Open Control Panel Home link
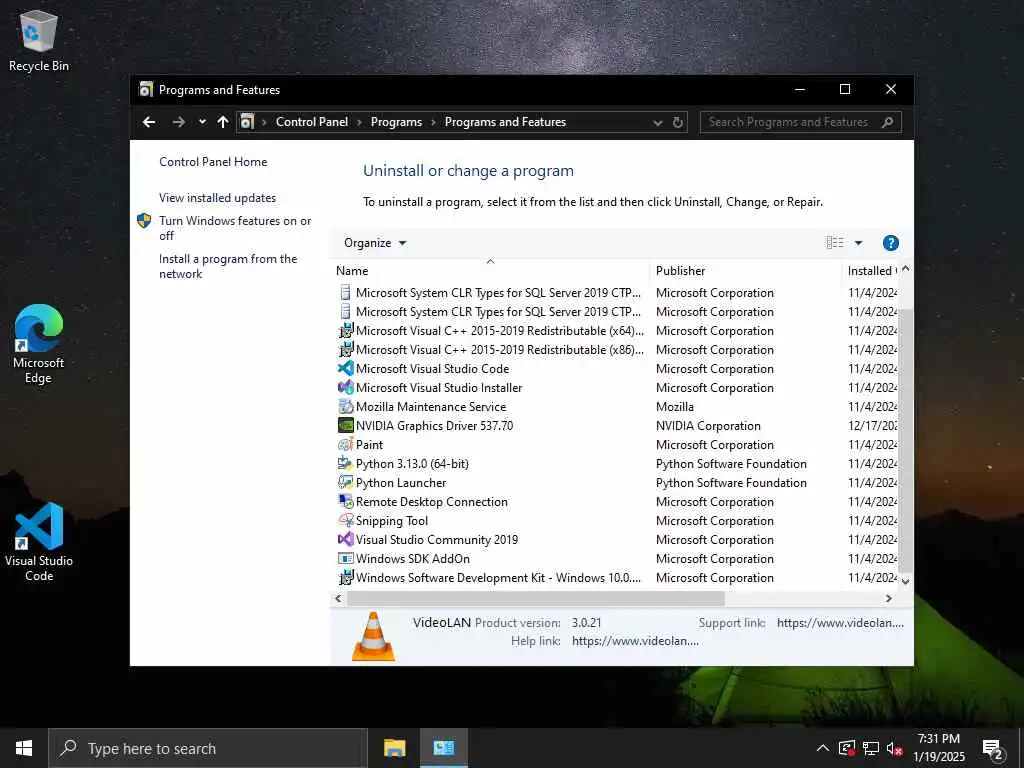 213,162
